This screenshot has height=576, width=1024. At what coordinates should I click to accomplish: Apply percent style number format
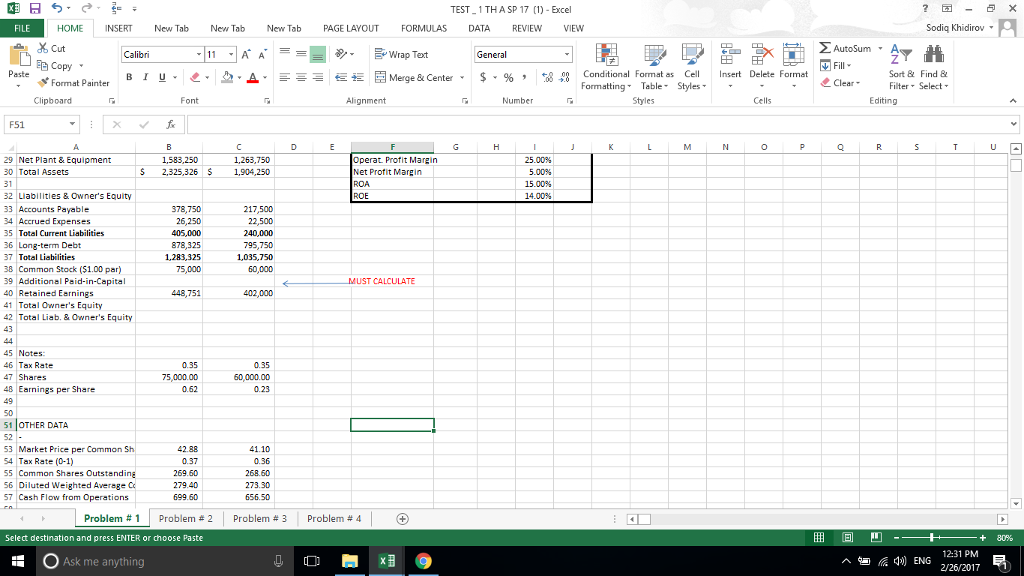pyautogui.click(x=508, y=77)
